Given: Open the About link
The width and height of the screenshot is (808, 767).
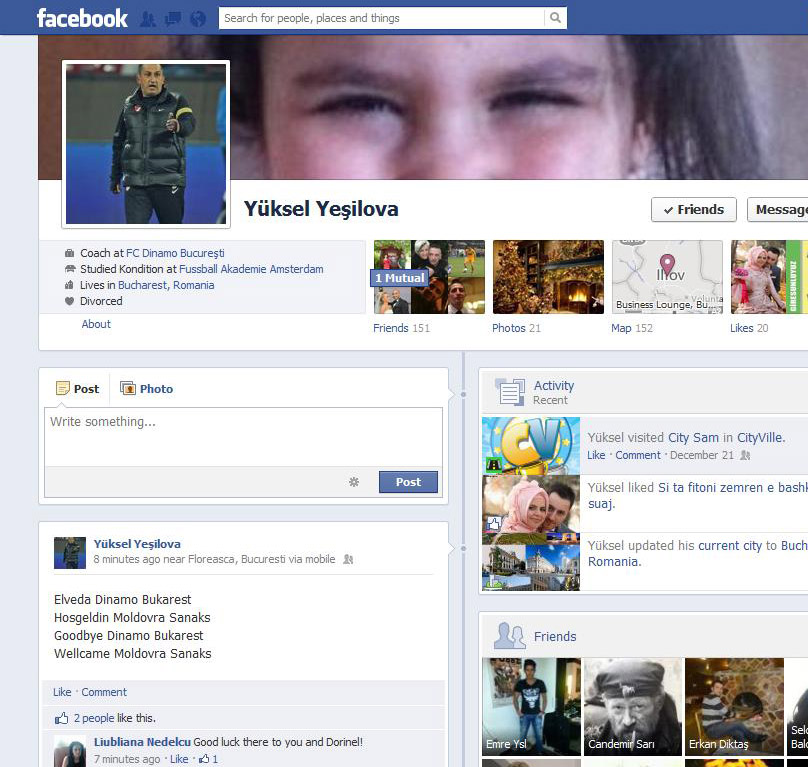Looking at the screenshot, I should tap(96, 324).
